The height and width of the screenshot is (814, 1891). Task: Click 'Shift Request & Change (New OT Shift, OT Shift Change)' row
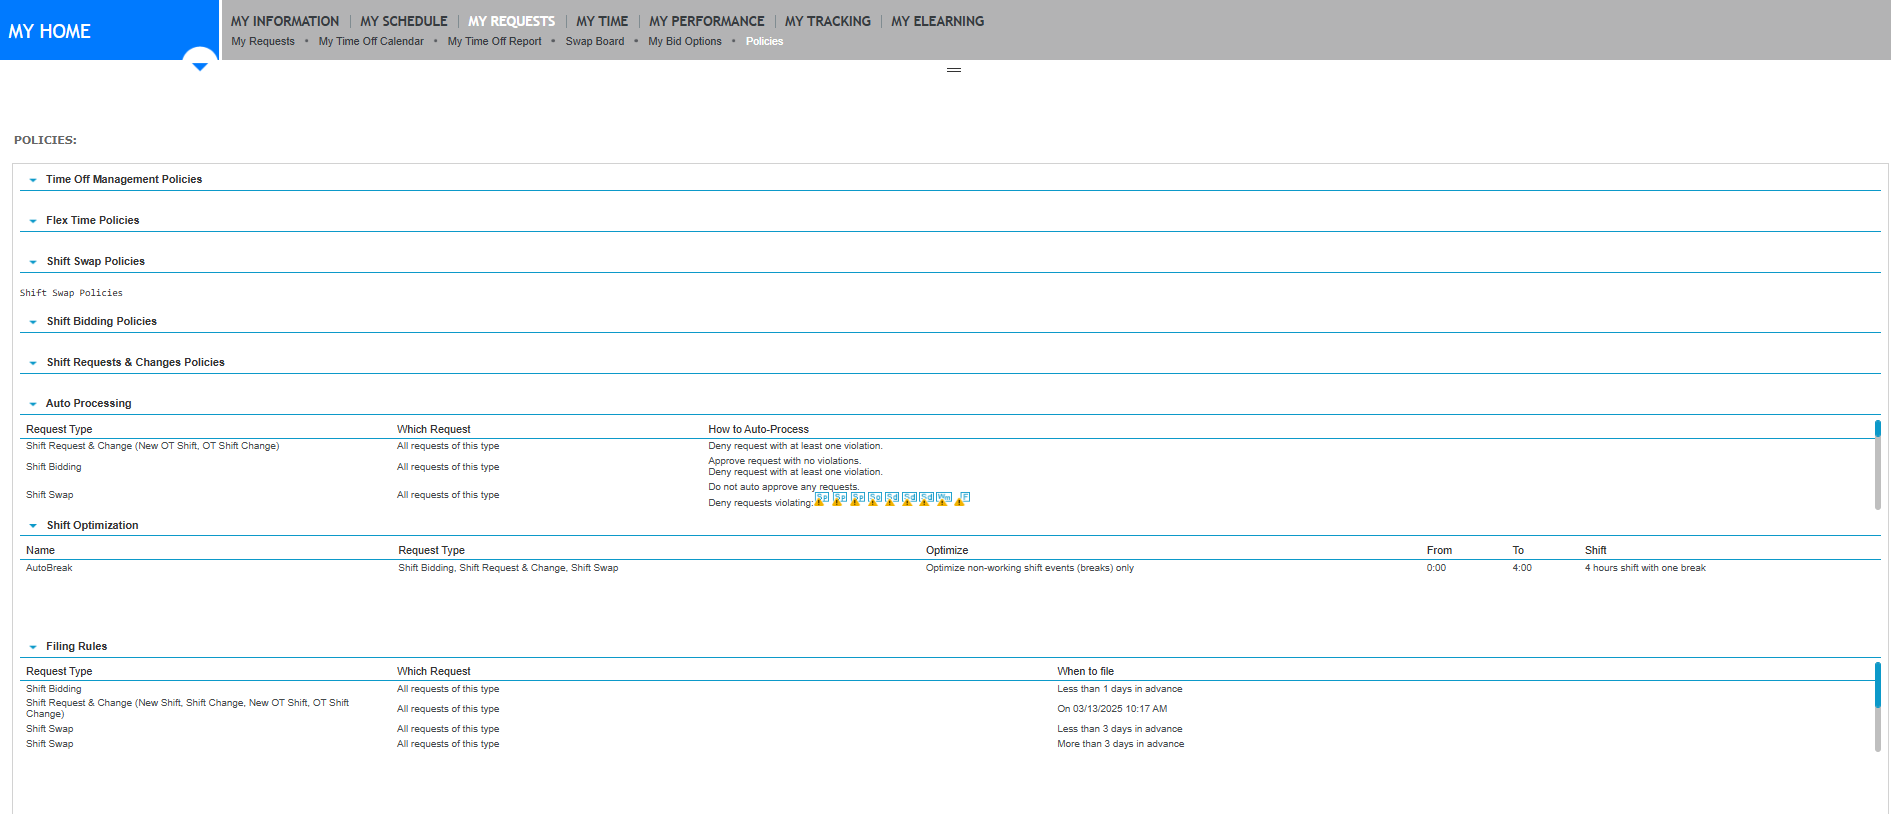click(153, 446)
